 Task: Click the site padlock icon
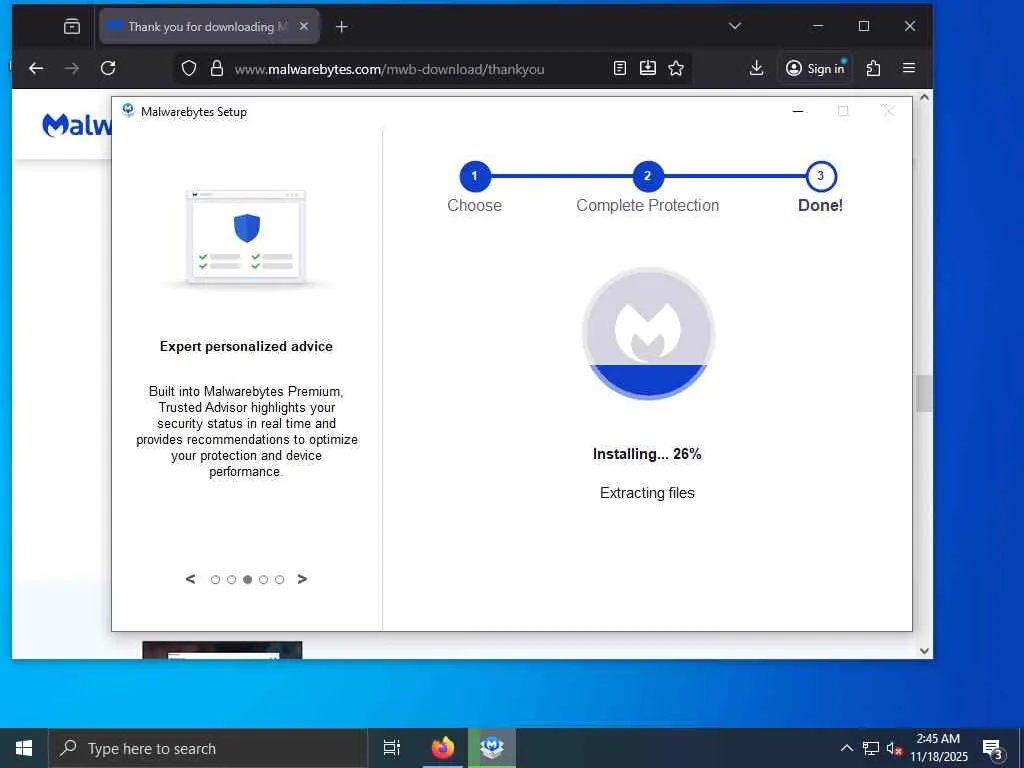[217, 69]
